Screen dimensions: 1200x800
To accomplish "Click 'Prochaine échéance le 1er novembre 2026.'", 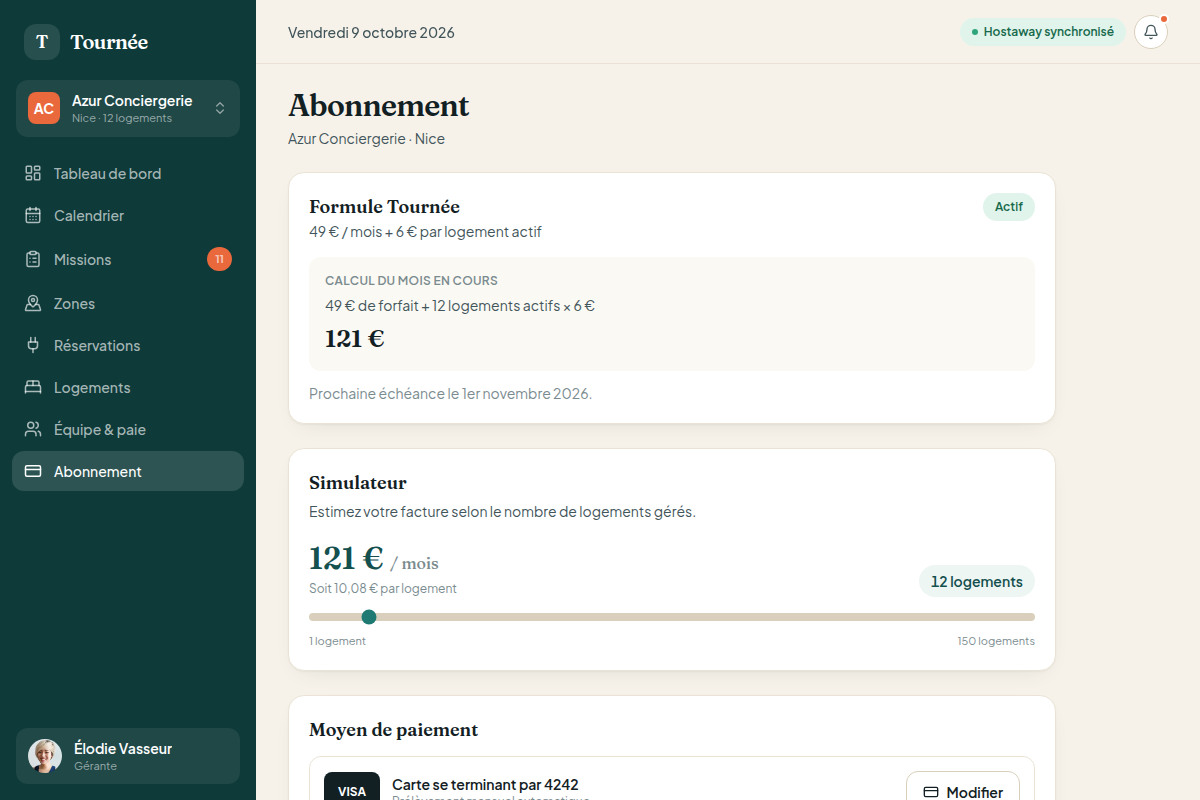I will (450, 394).
